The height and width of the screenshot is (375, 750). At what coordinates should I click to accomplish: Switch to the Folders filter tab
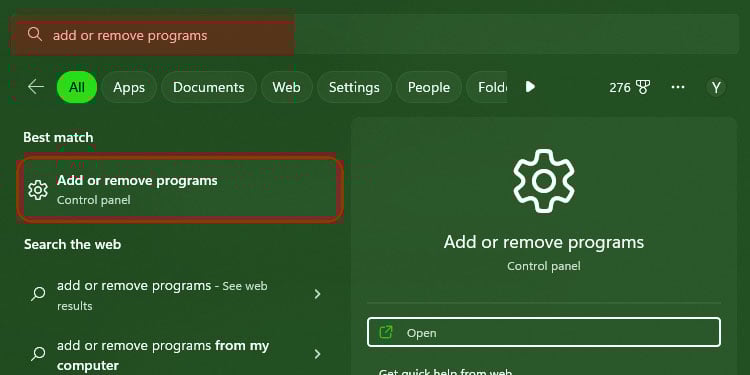click(487, 87)
